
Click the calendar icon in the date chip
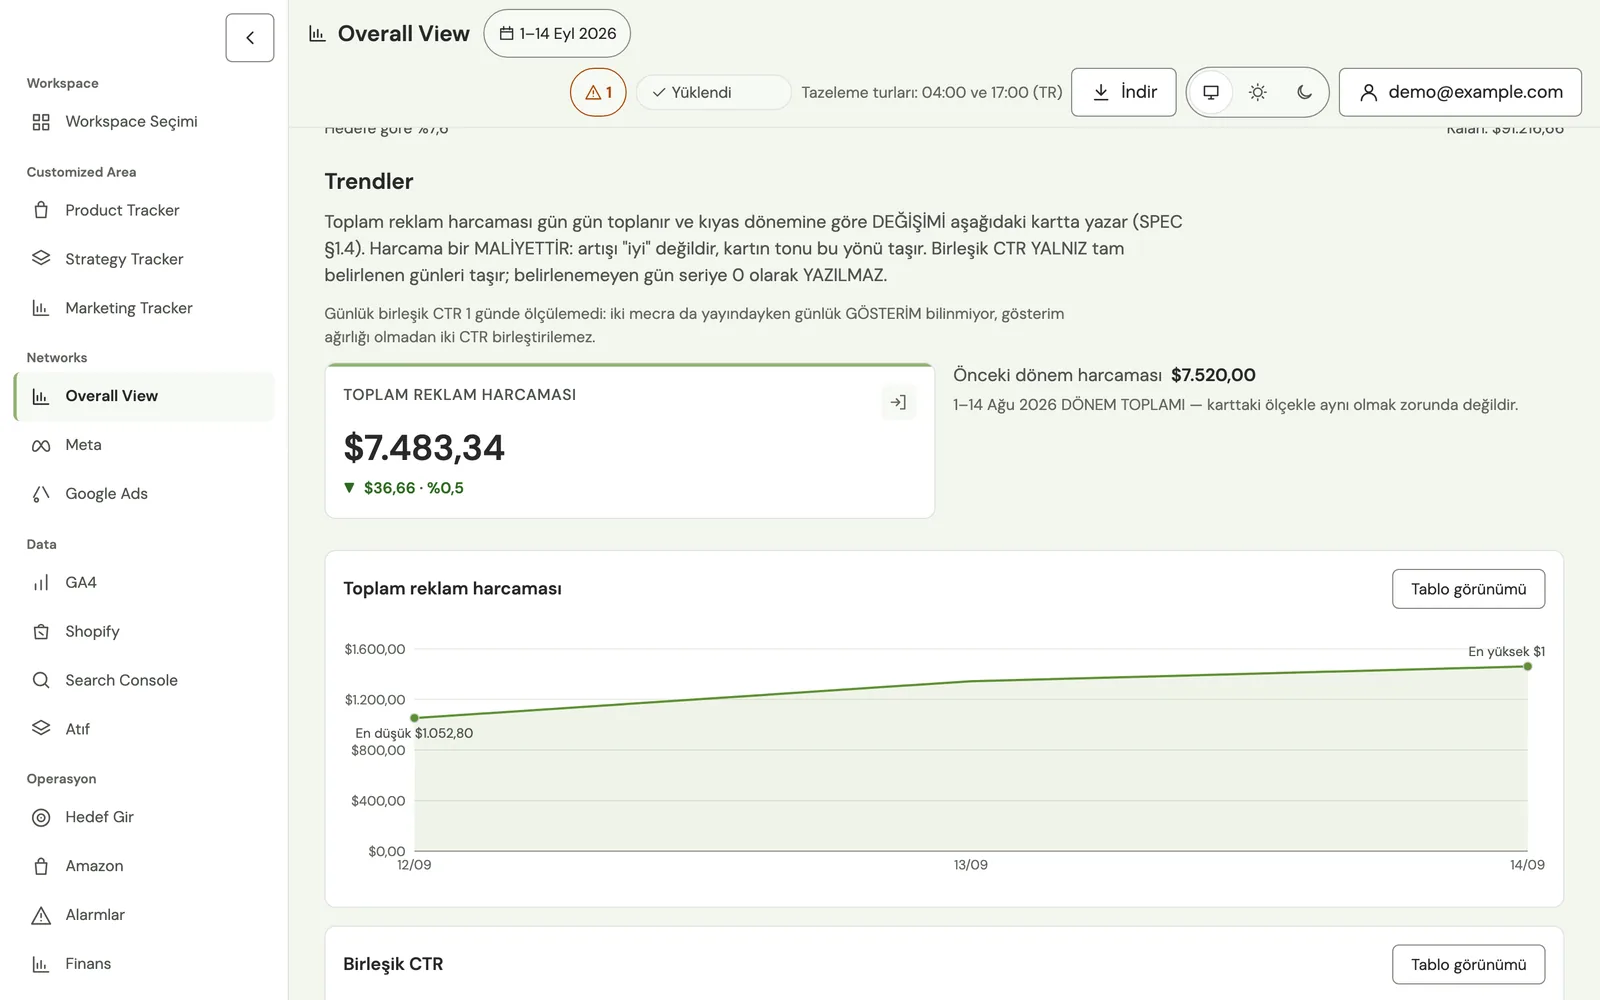click(x=506, y=33)
